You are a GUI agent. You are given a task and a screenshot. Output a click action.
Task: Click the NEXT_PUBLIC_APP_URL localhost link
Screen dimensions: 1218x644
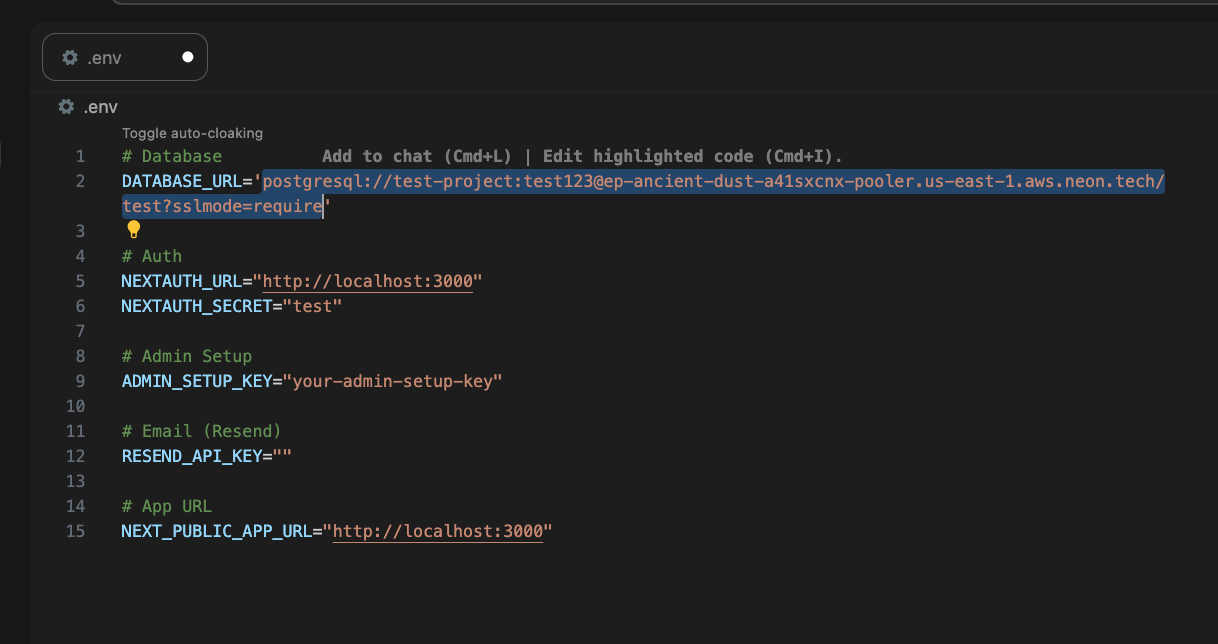[x=439, y=531]
